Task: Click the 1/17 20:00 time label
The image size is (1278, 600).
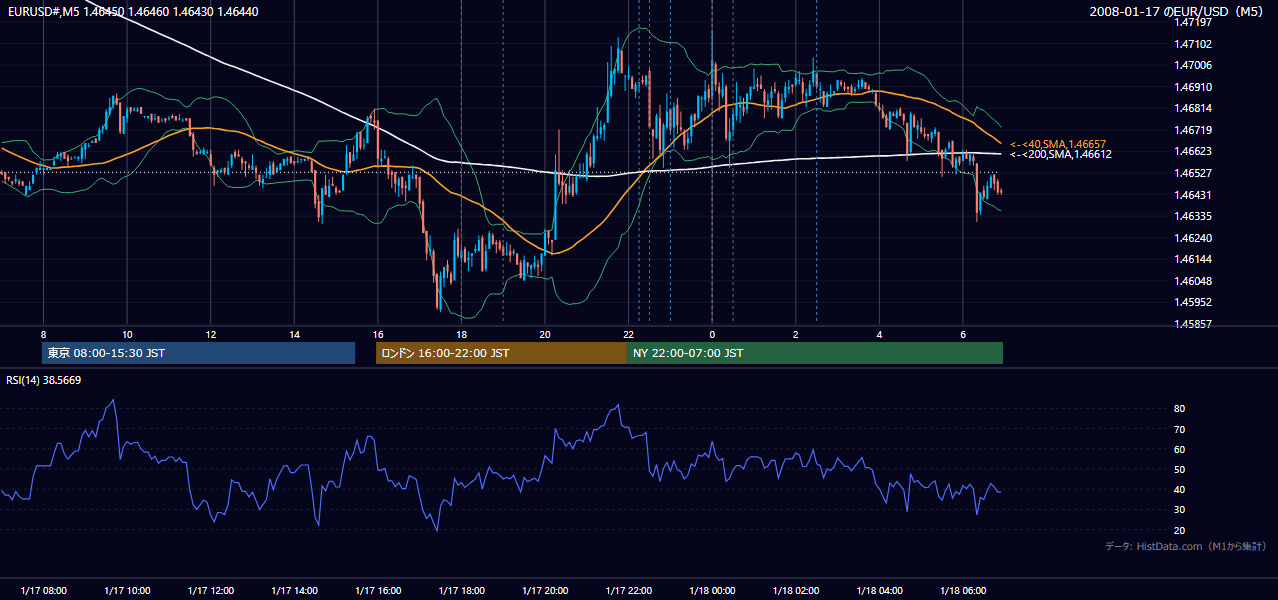Action: point(544,590)
